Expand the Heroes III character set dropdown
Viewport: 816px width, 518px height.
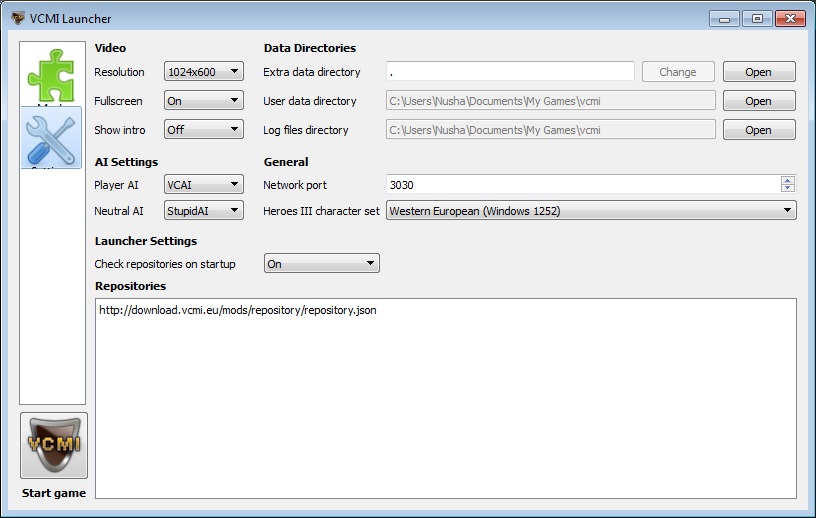[x=591, y=211]
